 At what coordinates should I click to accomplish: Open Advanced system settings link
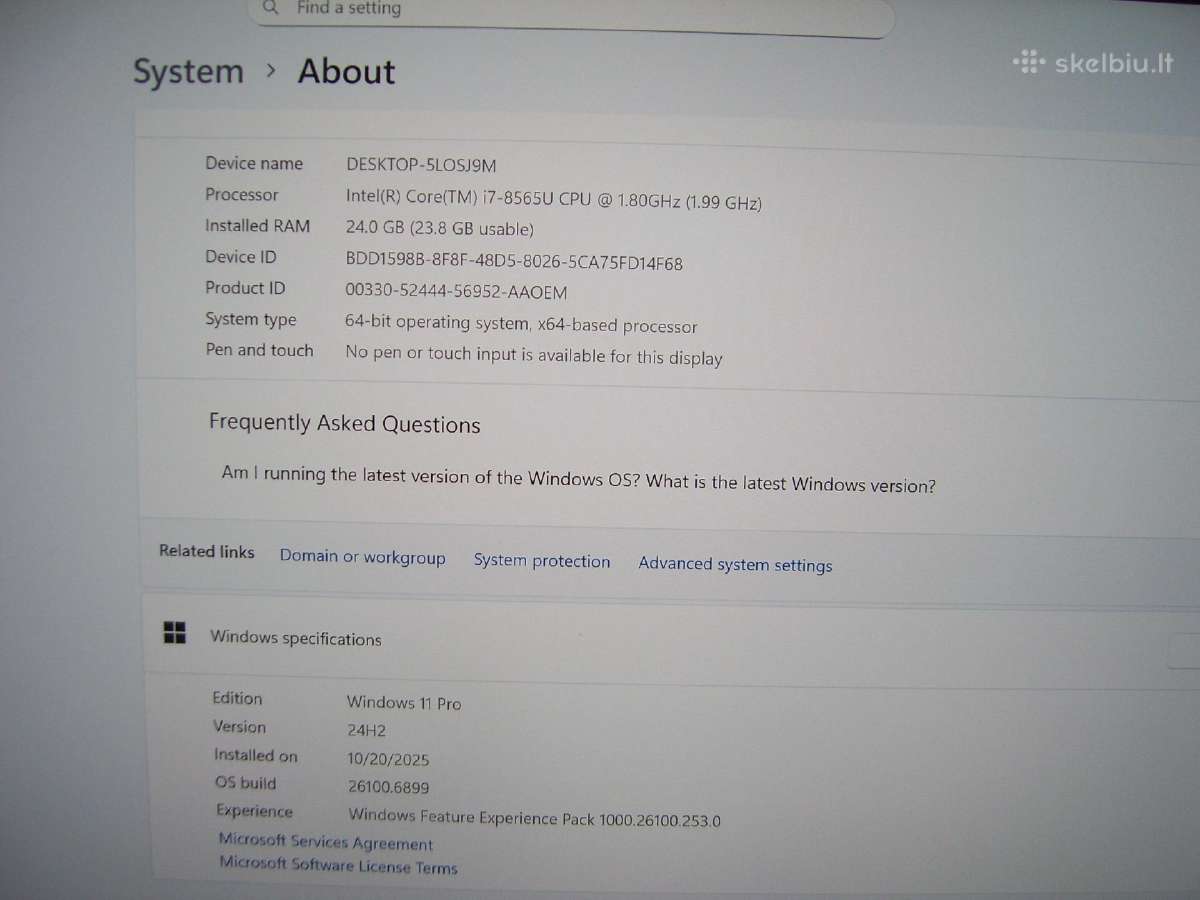(735, 564)
